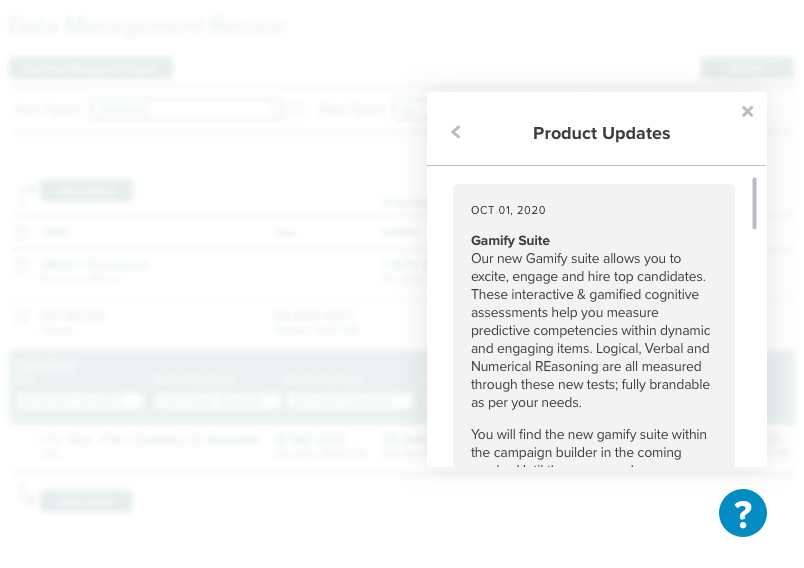Image resolution: width=804 pixels, height=568 pixels.
Task: Click the Product Updates panel scrollbar thumb
Action: [754, 204]
